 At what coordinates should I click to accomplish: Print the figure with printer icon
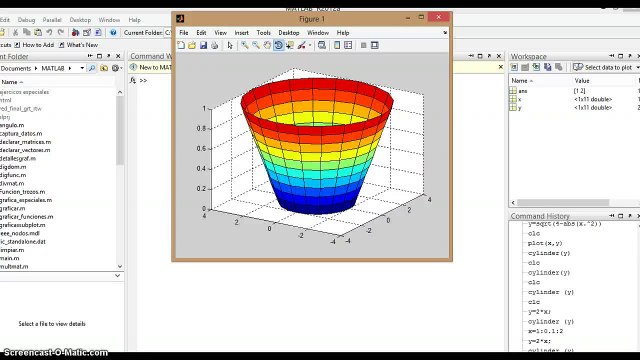(x=214, y=45)
